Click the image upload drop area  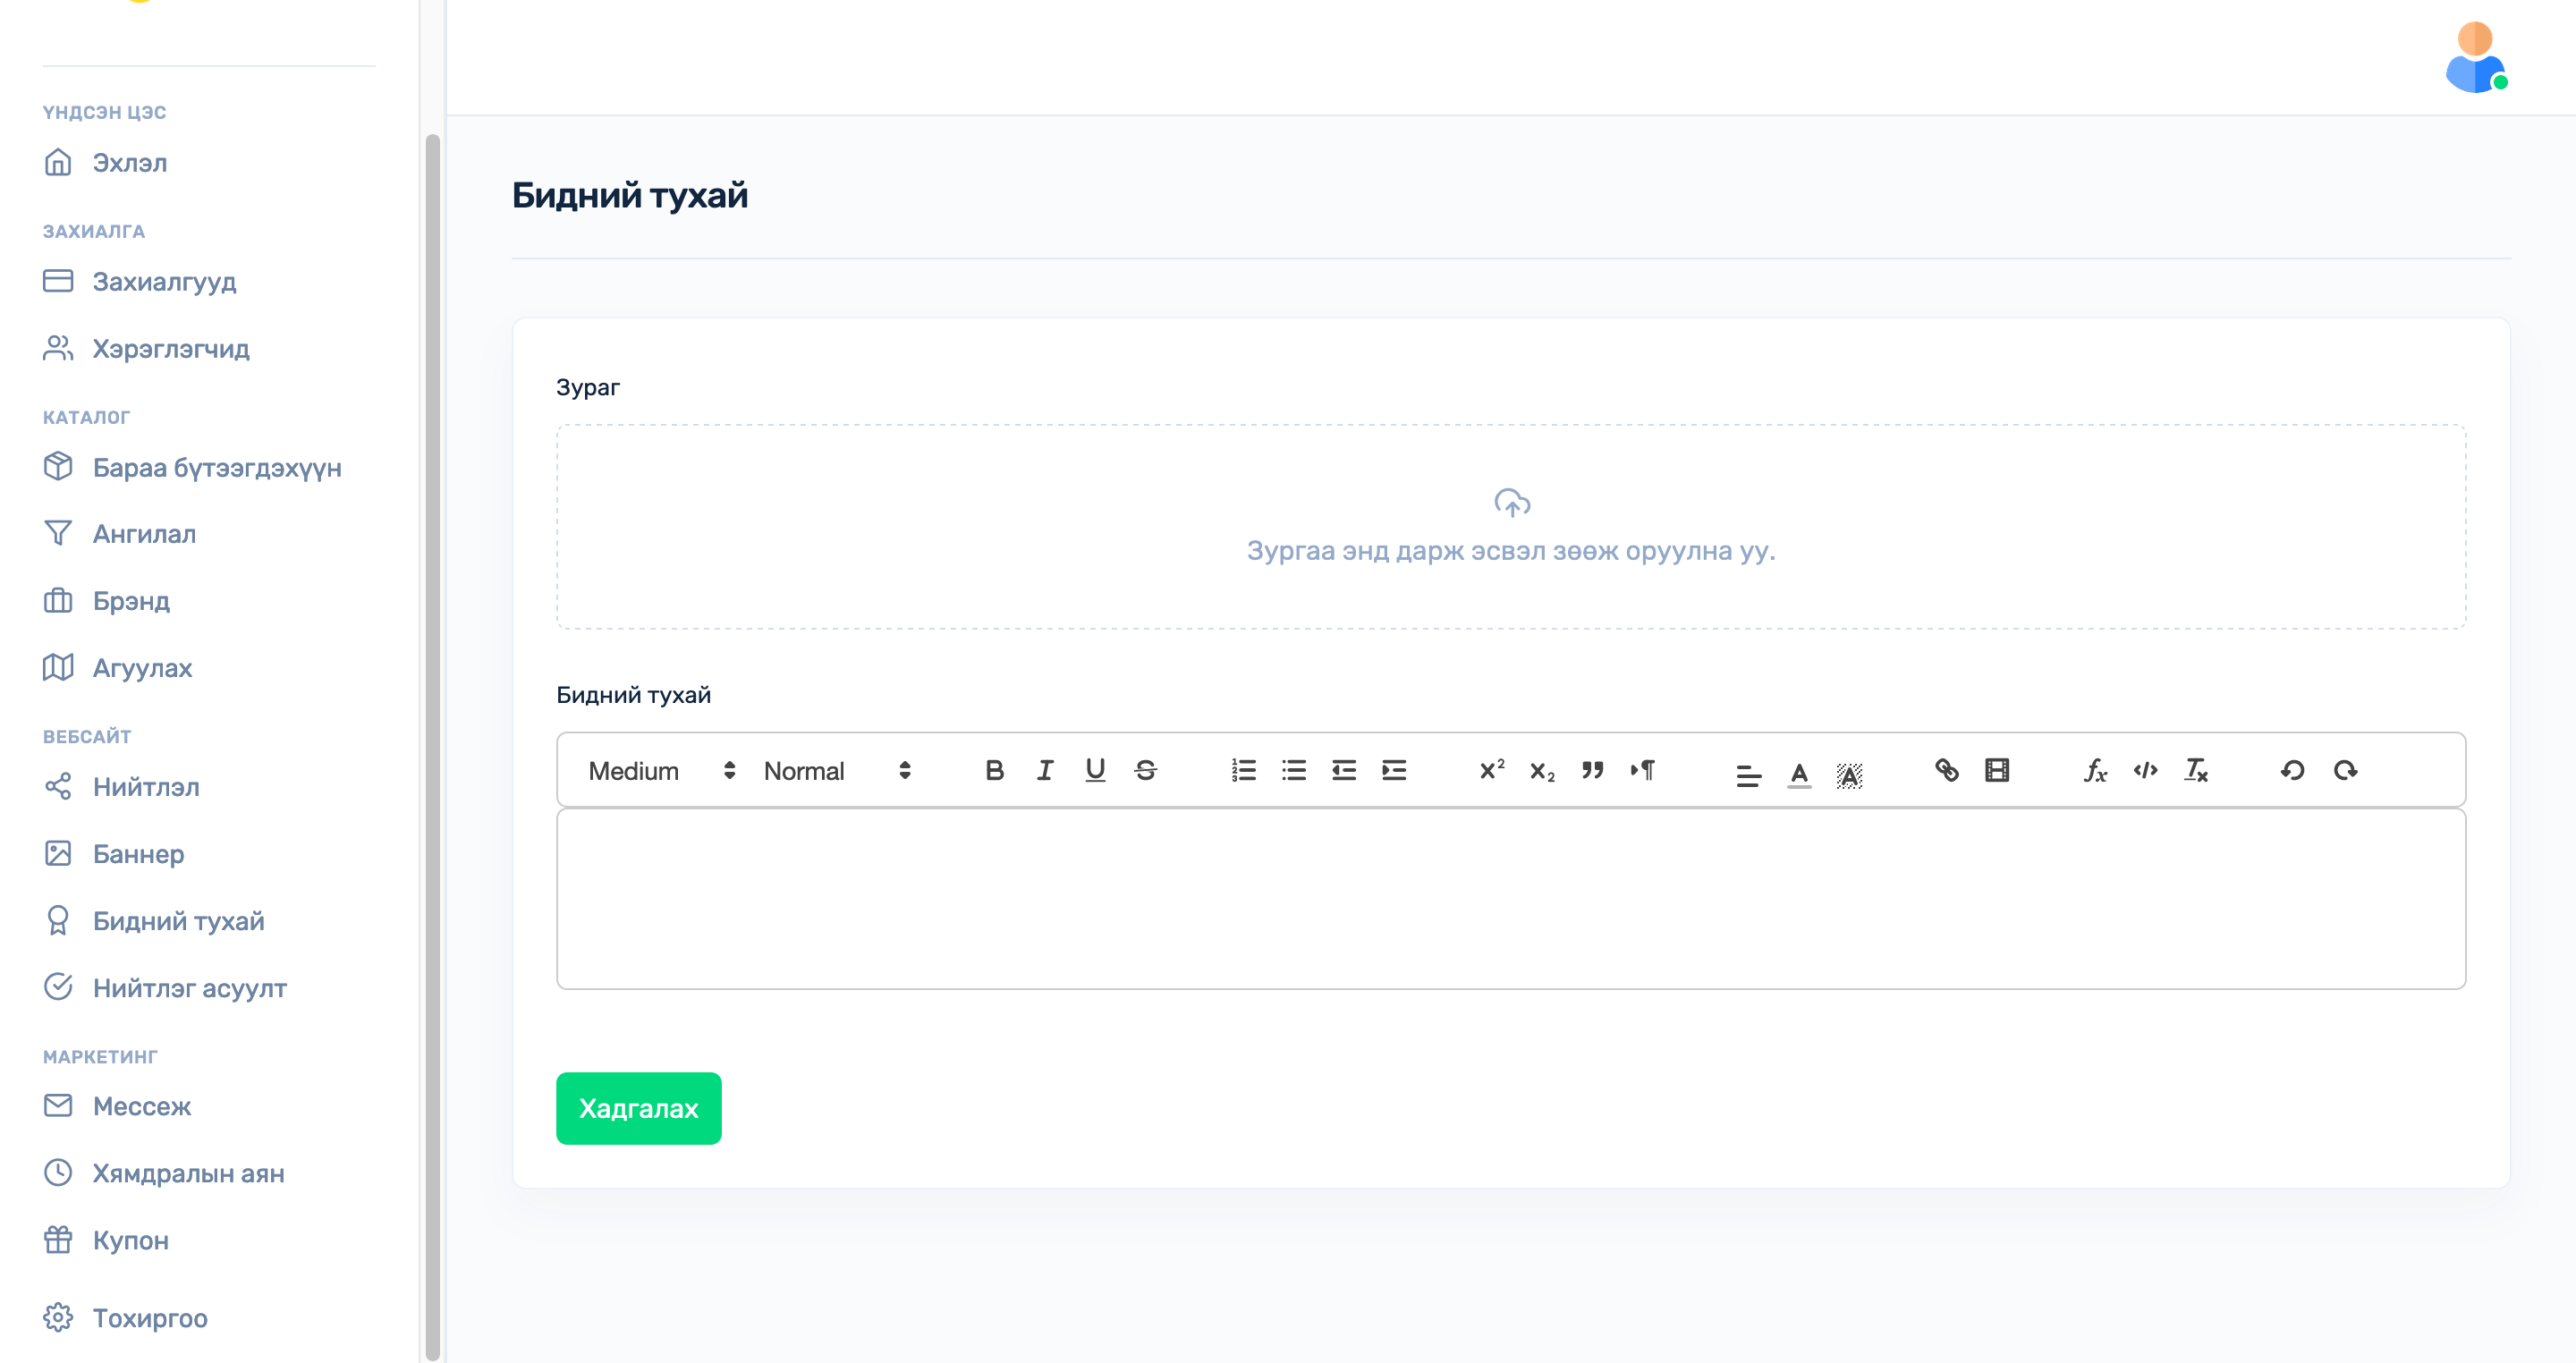pyautogui.click(x=1510, y=527)
